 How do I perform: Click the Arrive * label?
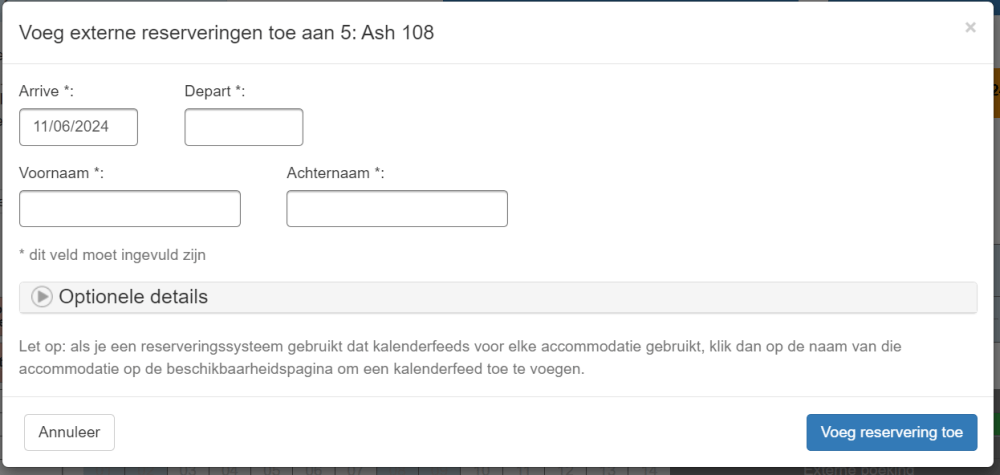pyautogui.click(x=47, y=91)
